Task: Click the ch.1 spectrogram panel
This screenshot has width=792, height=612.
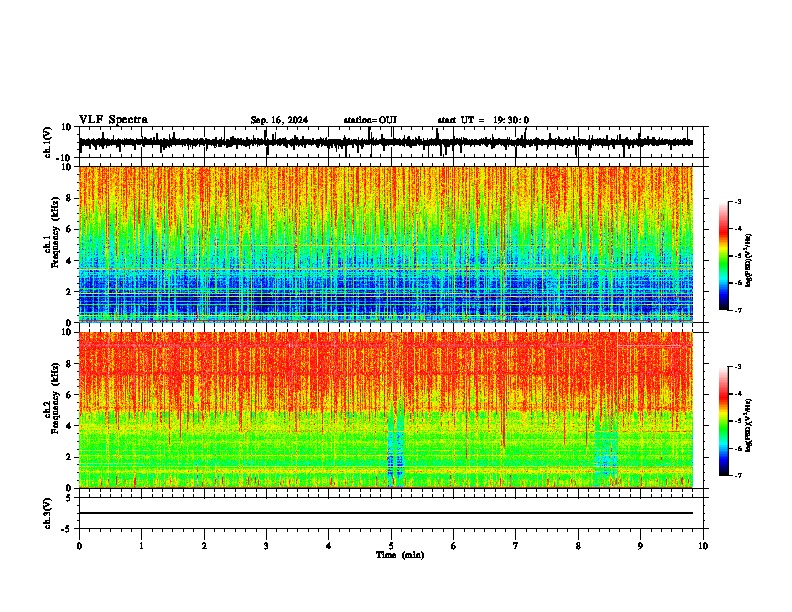Action: pyautogui.click(x=386, y=244)
